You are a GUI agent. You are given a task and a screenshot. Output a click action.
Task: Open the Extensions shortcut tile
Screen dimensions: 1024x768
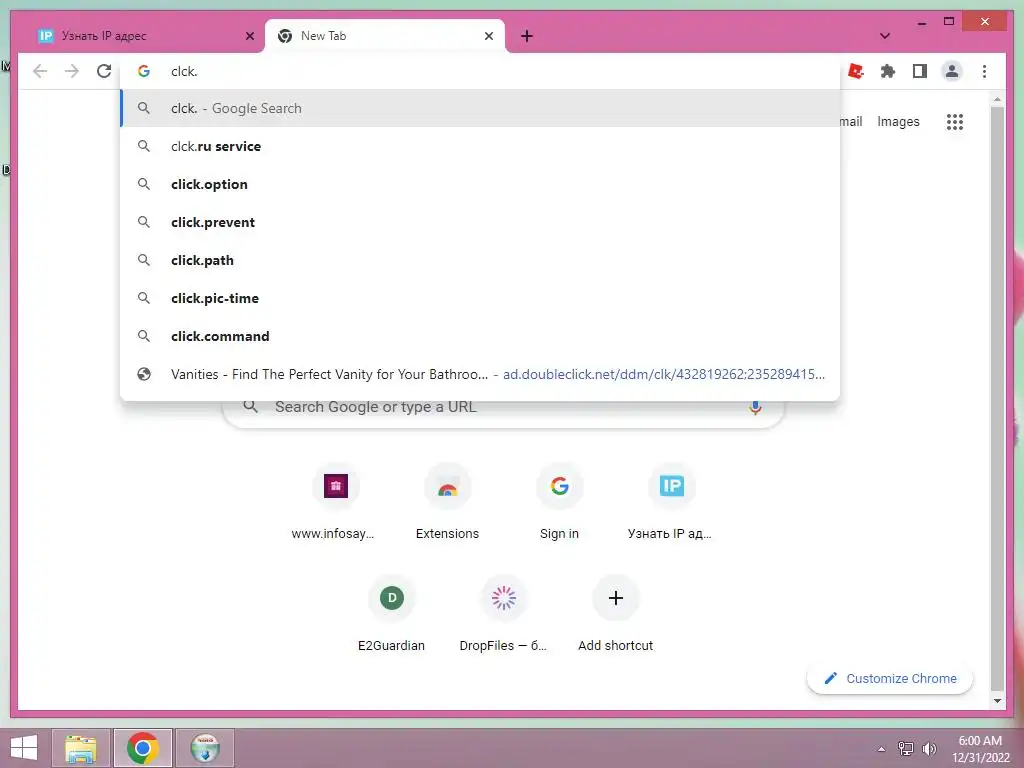point(447,503)
